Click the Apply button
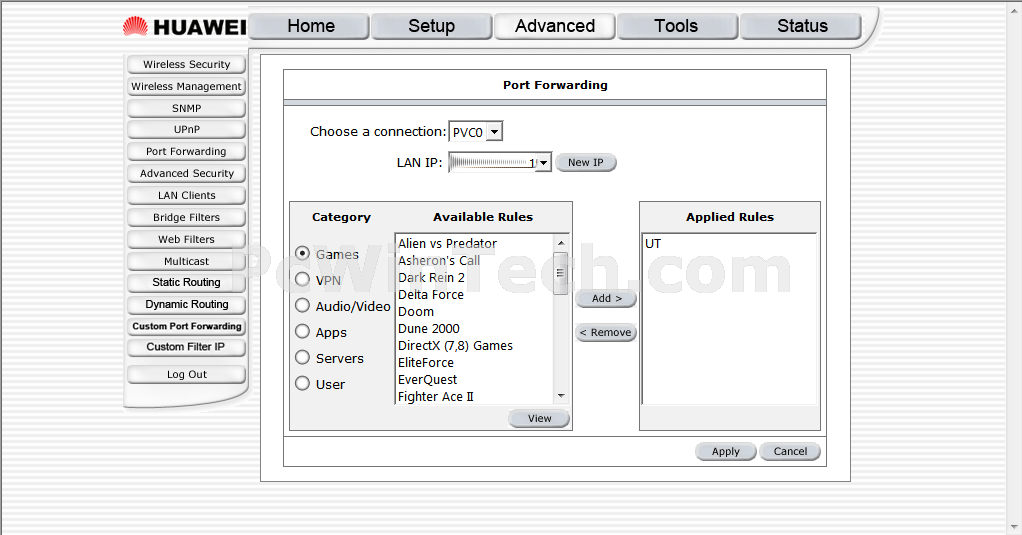Screen dimensions: 1022x535 click(725, 452)
